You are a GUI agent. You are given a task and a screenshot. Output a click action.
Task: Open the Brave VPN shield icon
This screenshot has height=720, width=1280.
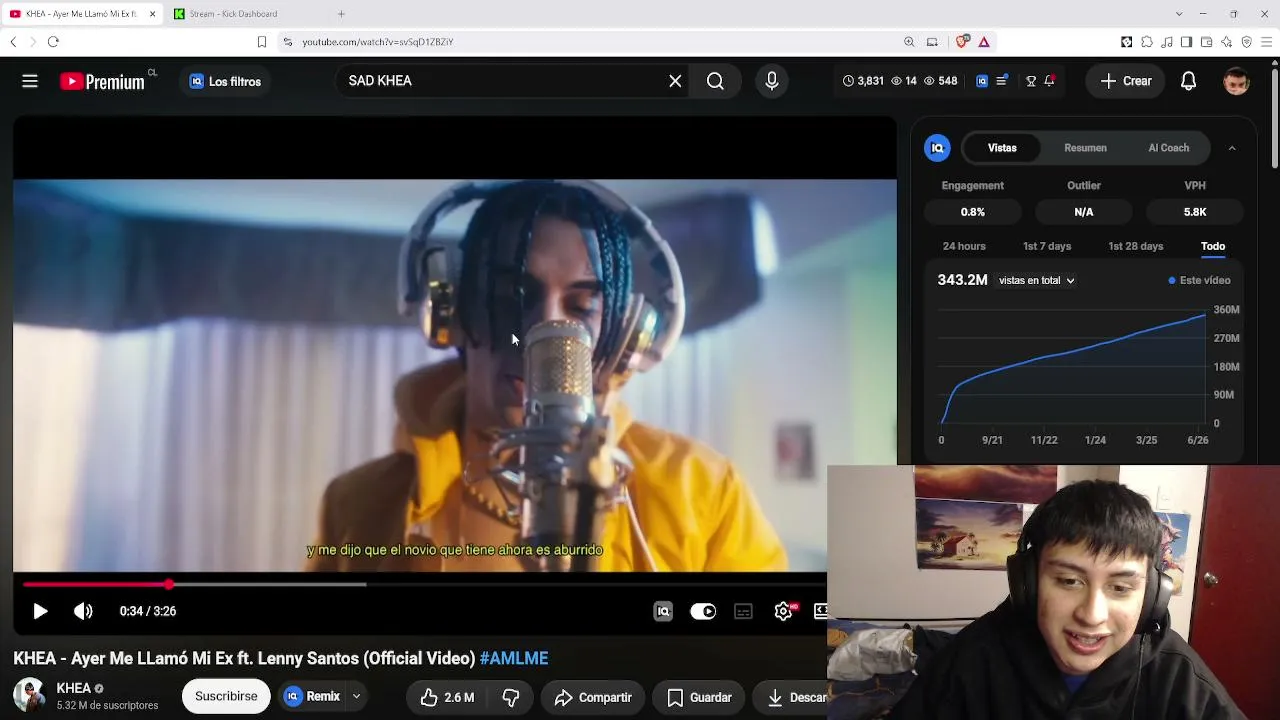1246,42
